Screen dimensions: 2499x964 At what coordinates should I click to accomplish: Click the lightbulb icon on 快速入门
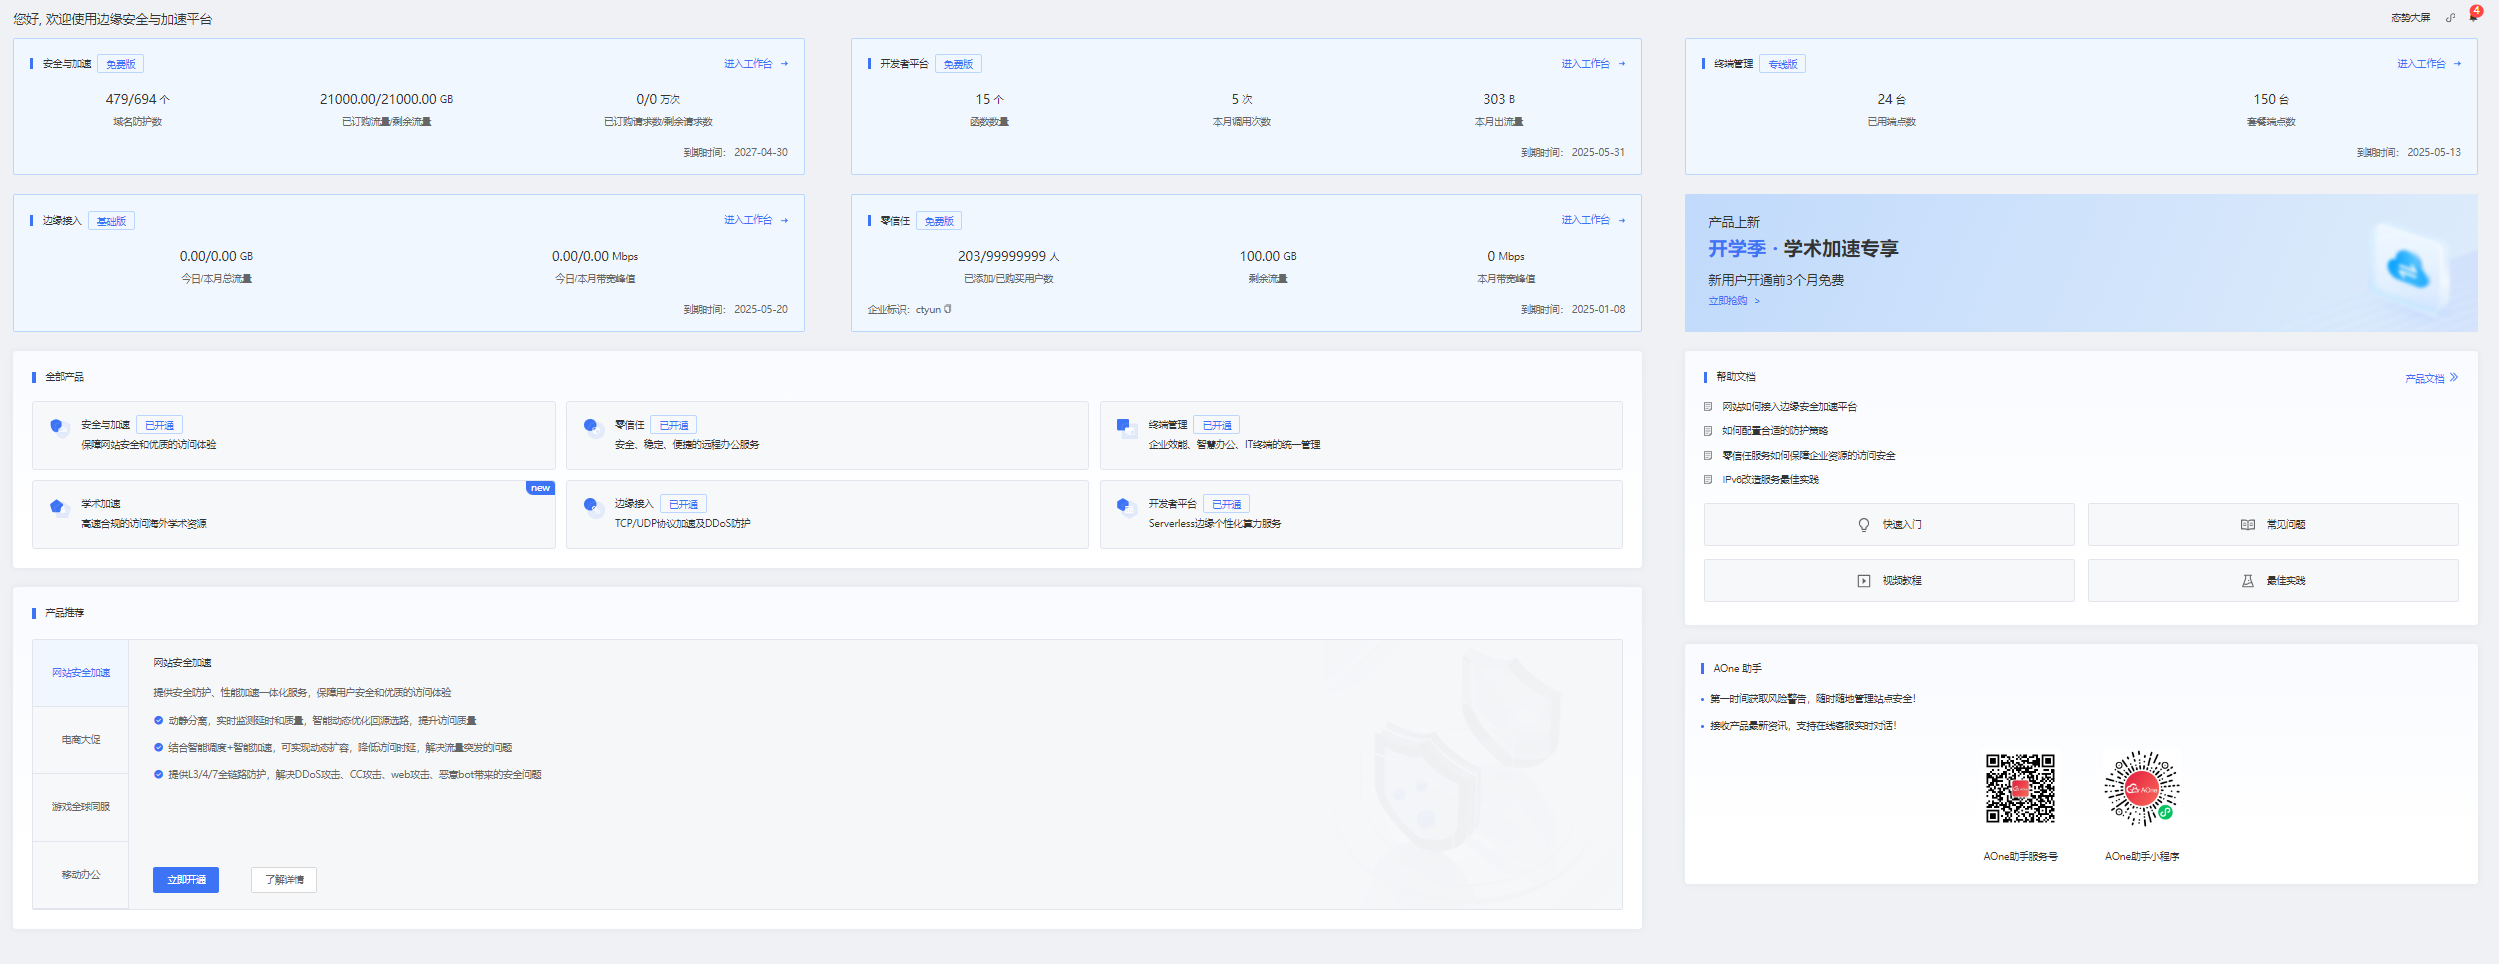(x=1864, y=525)
